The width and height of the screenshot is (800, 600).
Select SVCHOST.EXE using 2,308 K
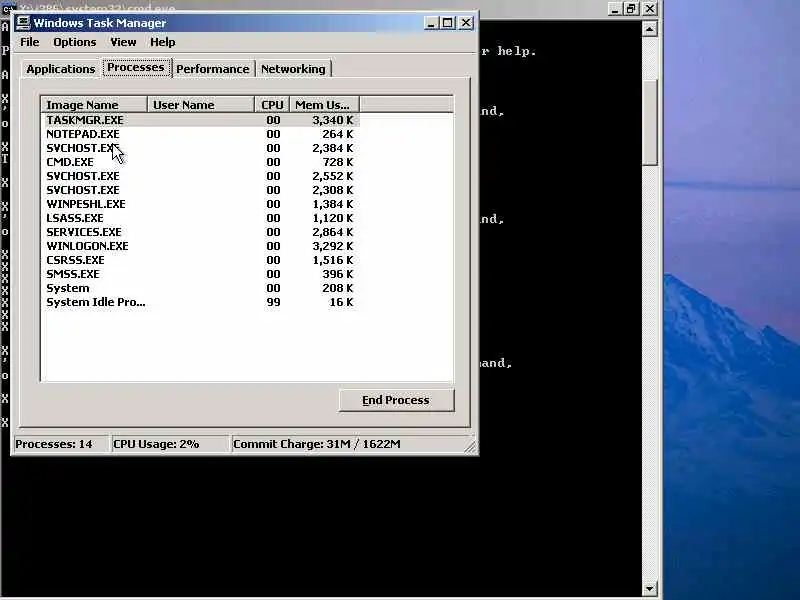coord(200,190)
